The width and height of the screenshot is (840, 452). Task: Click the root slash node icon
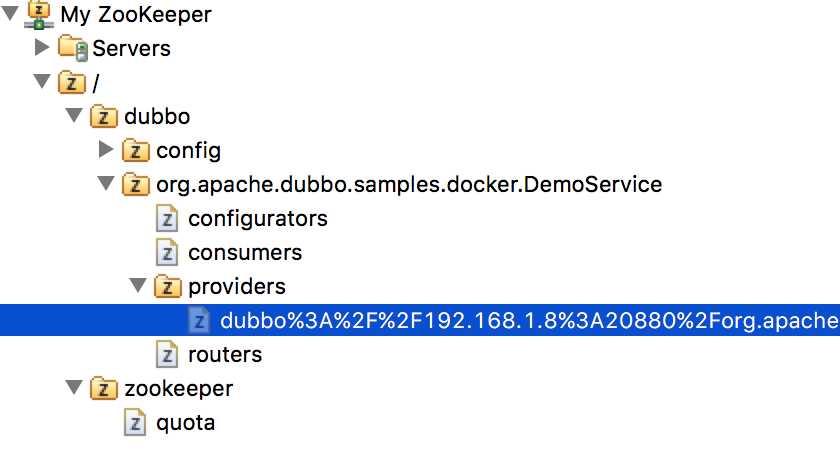point(72,82)
